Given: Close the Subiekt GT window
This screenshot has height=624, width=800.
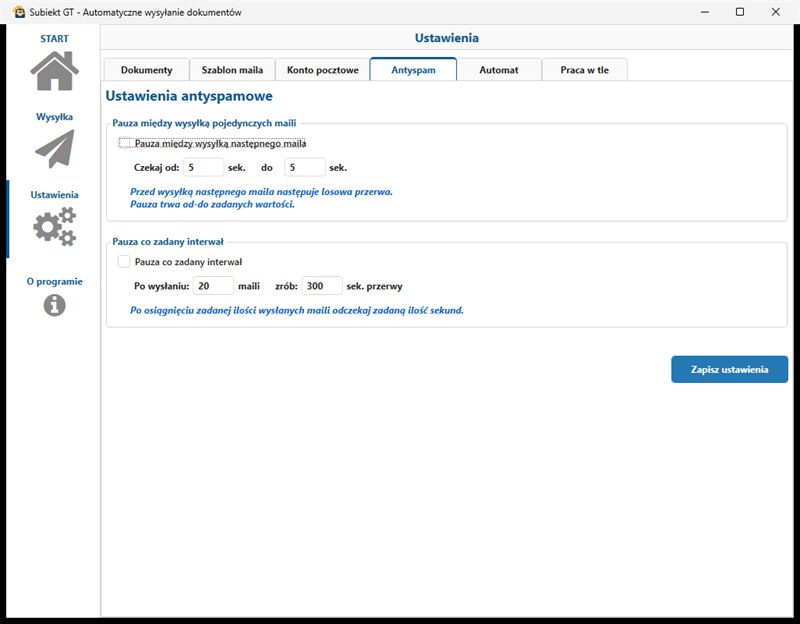Looking at the screenshot, I should [776, 12].
